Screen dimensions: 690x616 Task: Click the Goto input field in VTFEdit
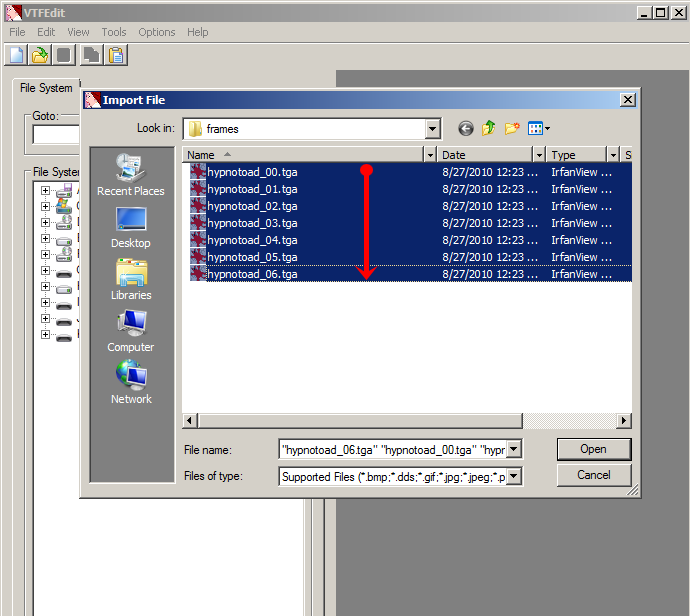pyautogui.click(x=56, y=134)
